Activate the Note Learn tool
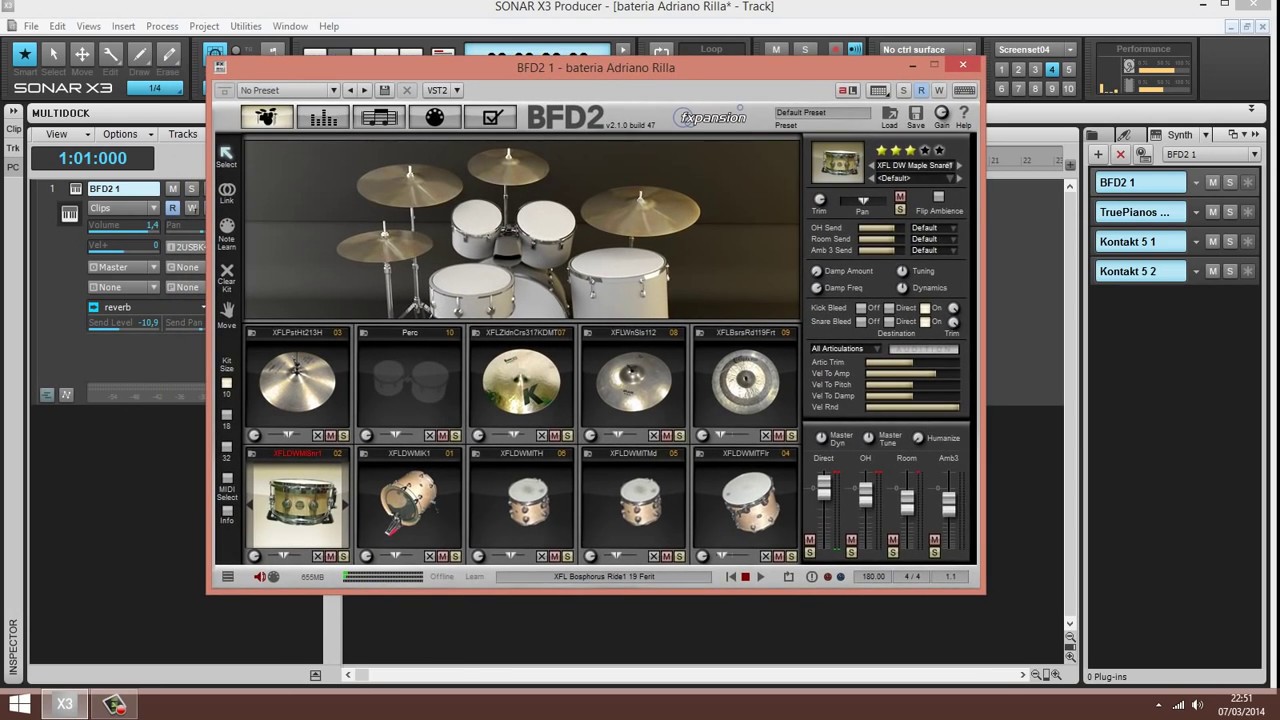This screenshot has height=720, width=1280. 227,232
